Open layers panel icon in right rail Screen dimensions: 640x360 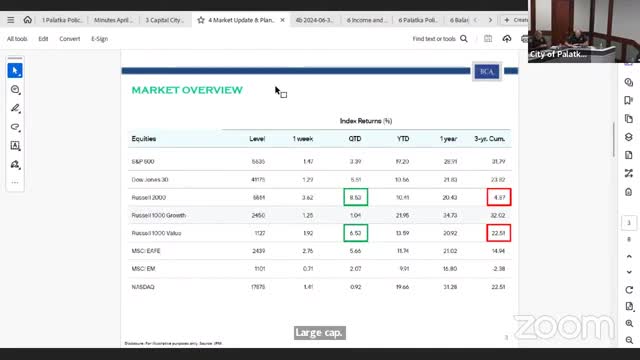click(x=629, y=137)
